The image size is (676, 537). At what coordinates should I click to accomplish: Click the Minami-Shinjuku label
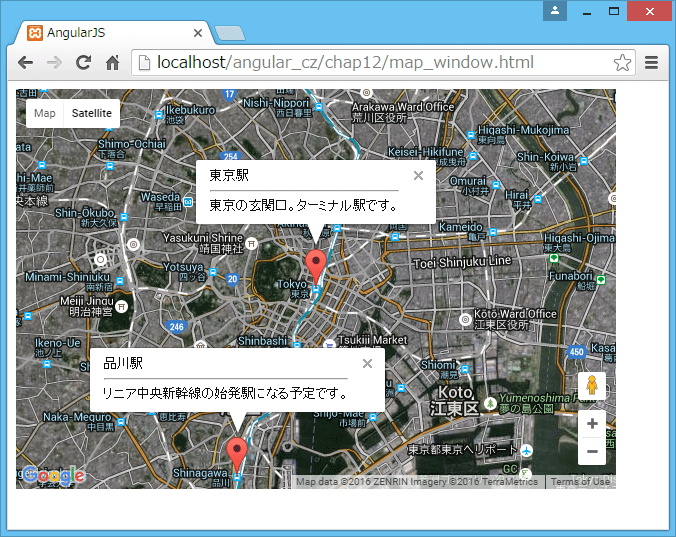point(67,277)
